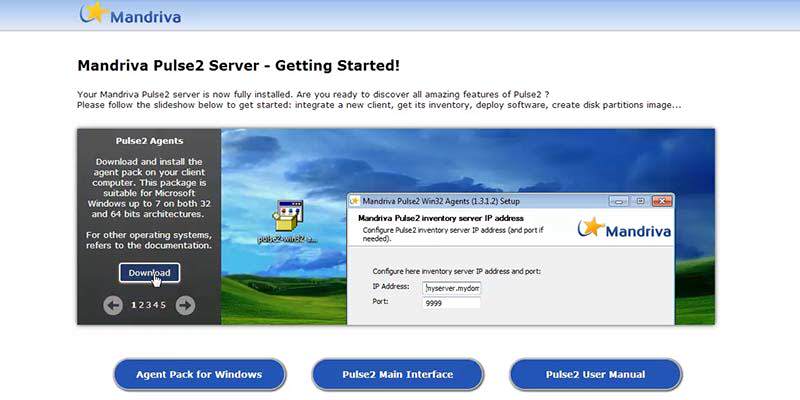Maximize the Pulse2 Win32 Agents Setup window
800x400 pixels.
(640, 202)
